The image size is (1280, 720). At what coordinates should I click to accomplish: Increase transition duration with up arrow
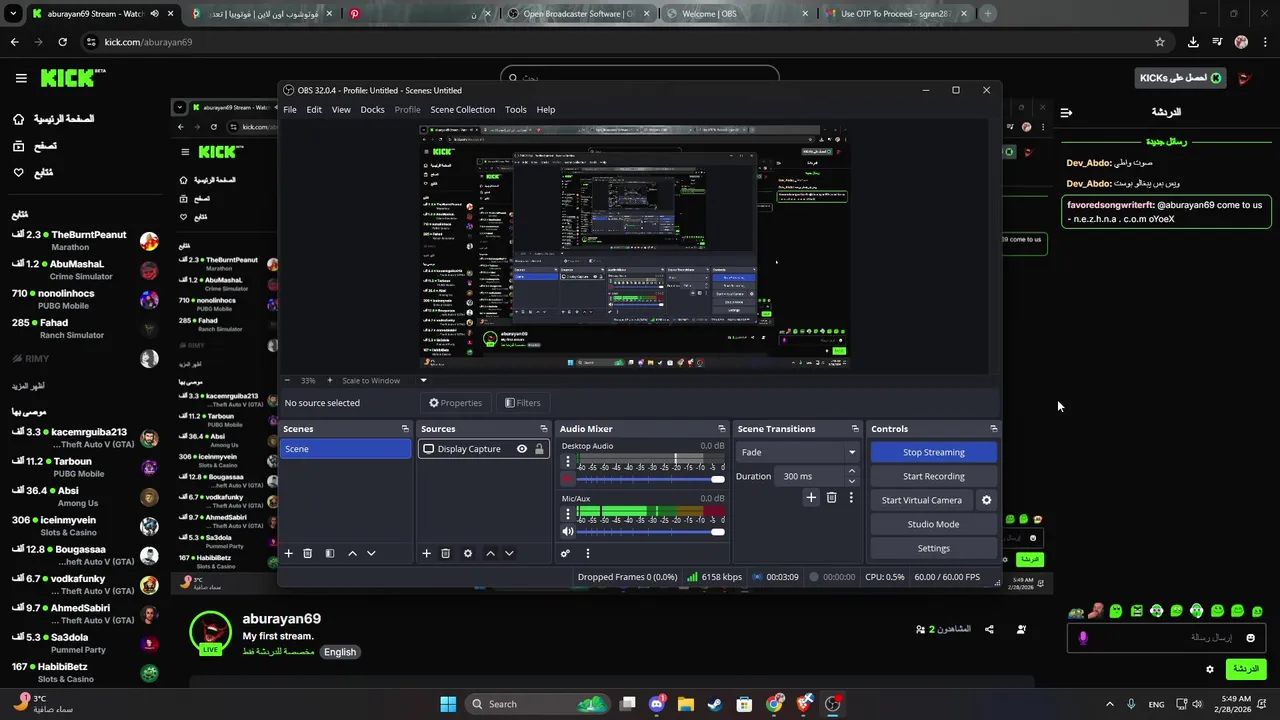coord(852,471)
